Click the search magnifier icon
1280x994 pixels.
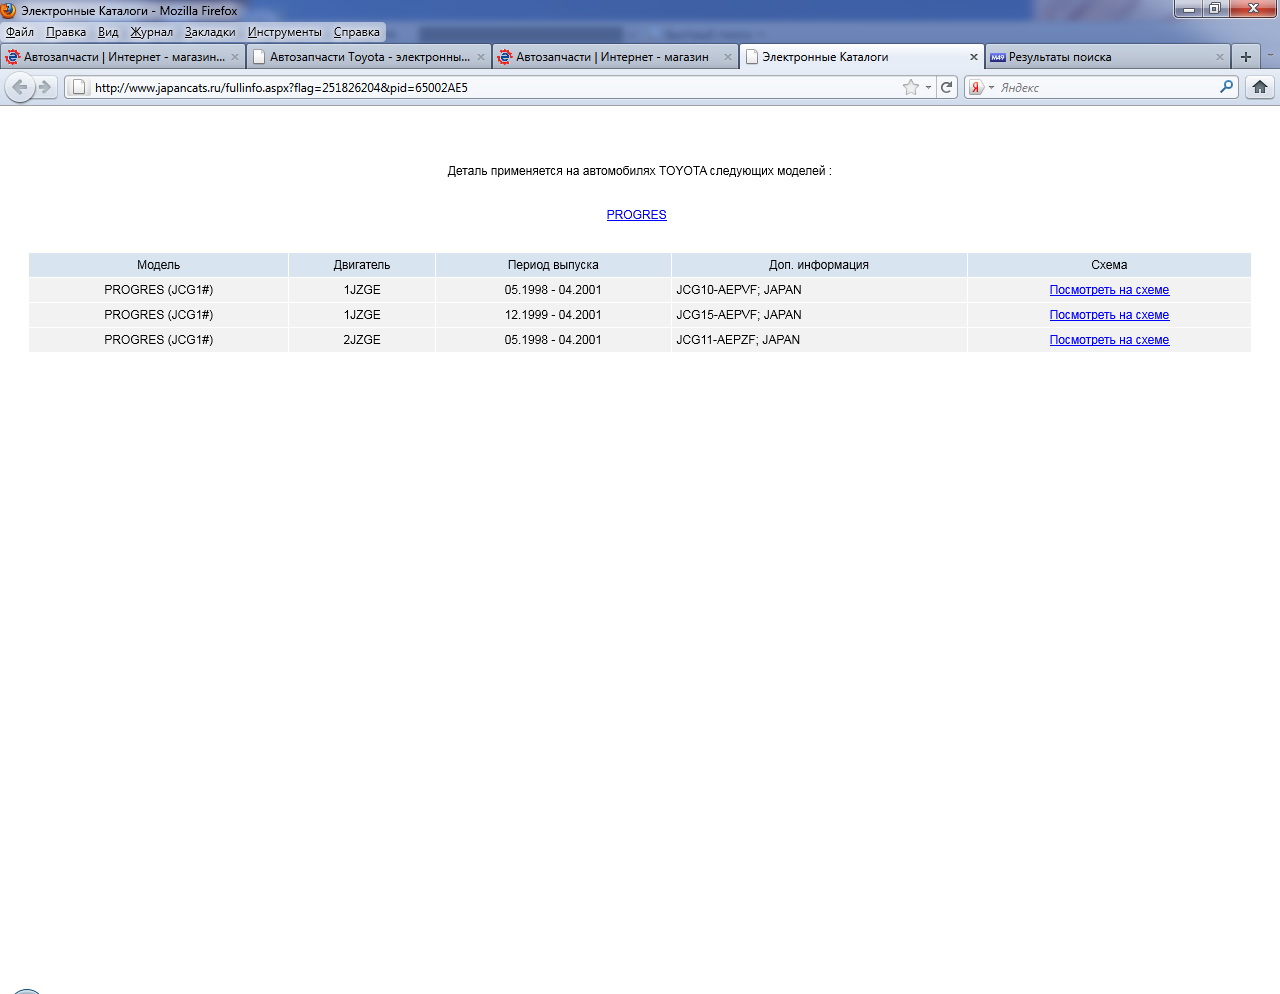1226,88
